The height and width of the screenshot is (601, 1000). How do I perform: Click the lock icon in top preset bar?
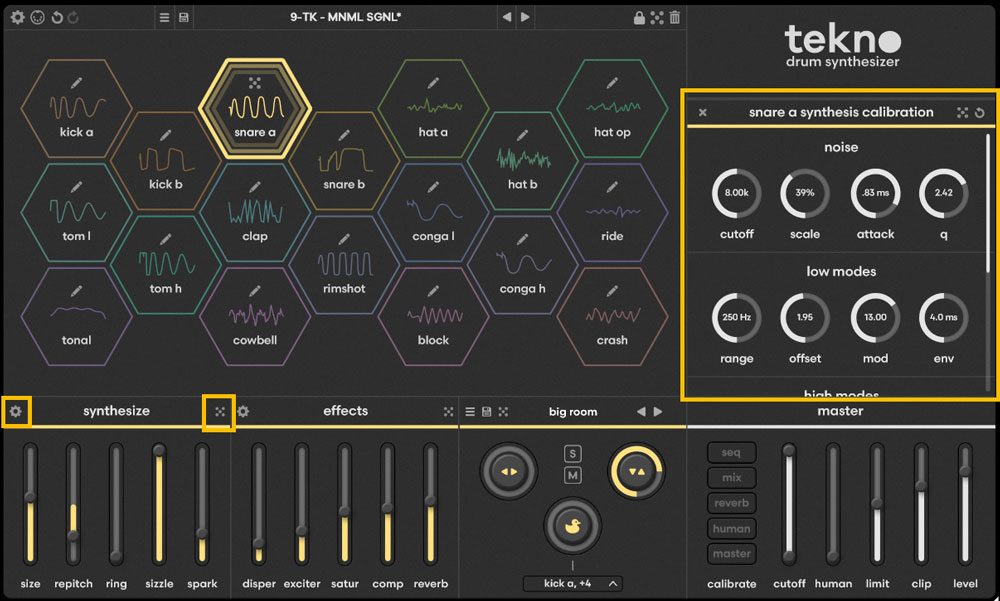point(639,18)
